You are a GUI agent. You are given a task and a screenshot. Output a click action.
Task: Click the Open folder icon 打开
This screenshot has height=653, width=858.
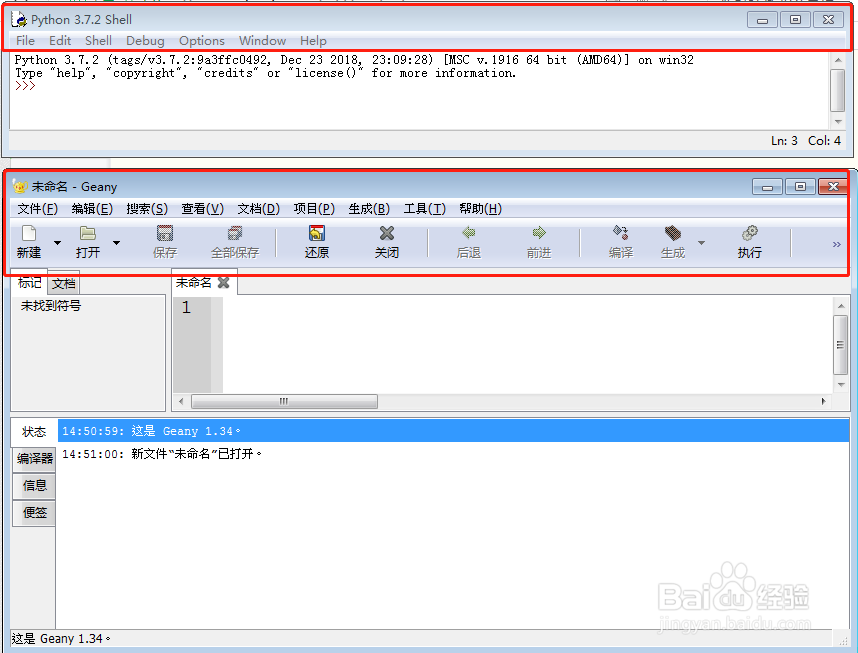point(88,233)
